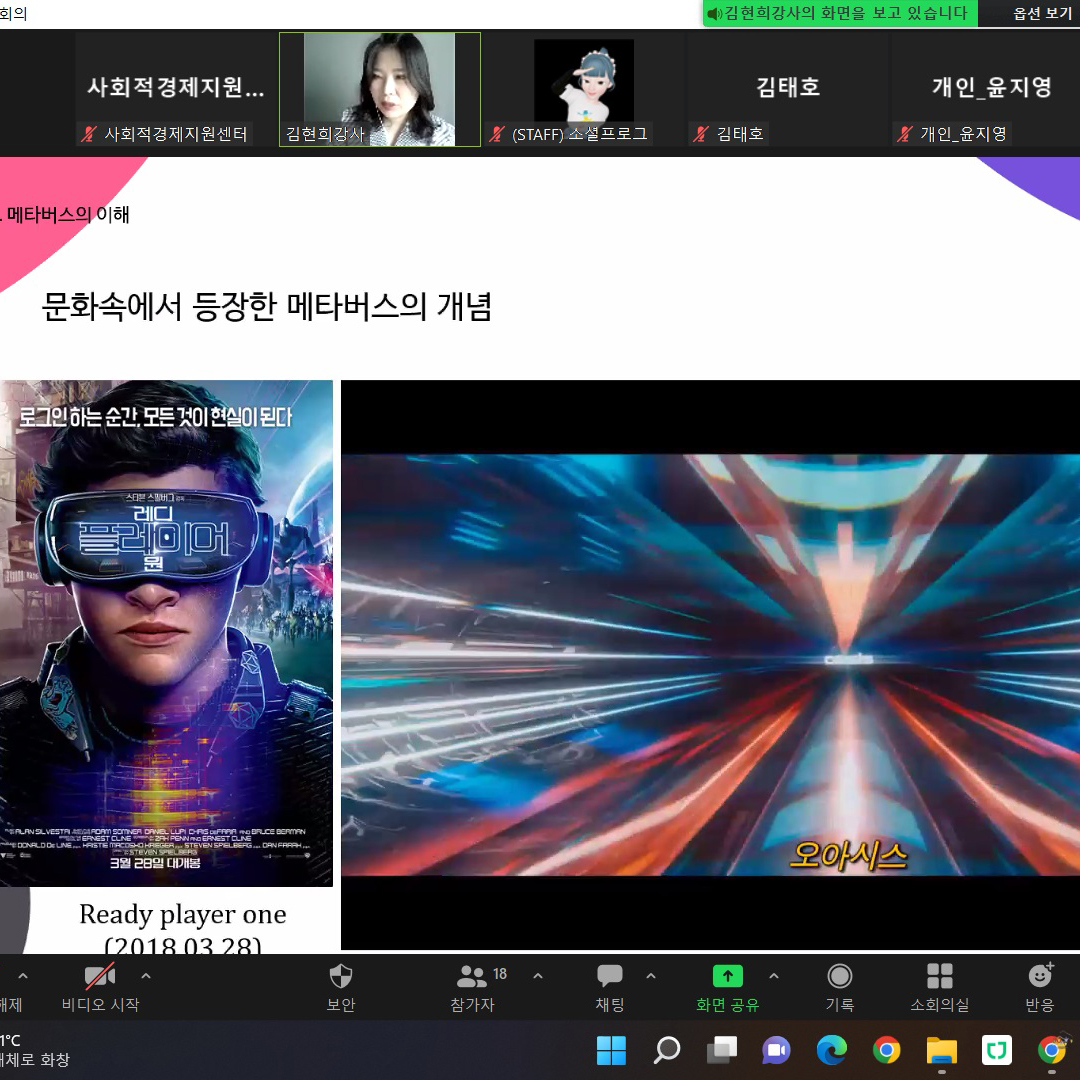Open the Teams Chat taskbar icon
Screen dimensions: 1080x1080
776,1050
